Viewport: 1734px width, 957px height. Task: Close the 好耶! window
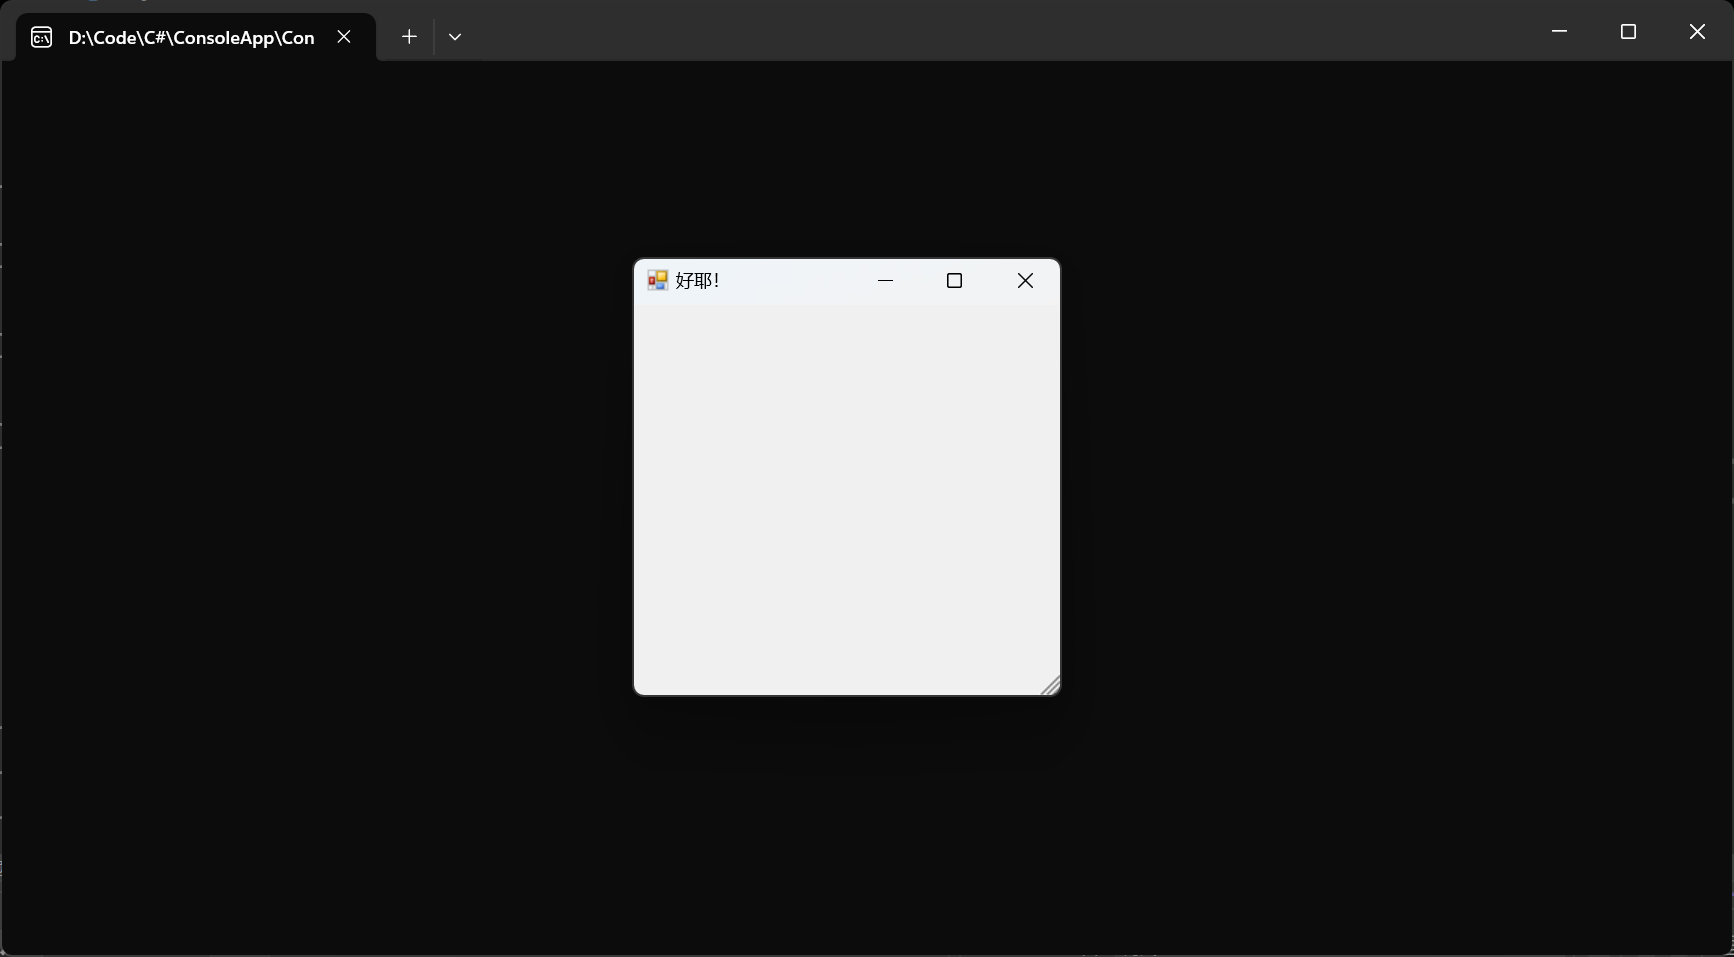[1025, 281]
